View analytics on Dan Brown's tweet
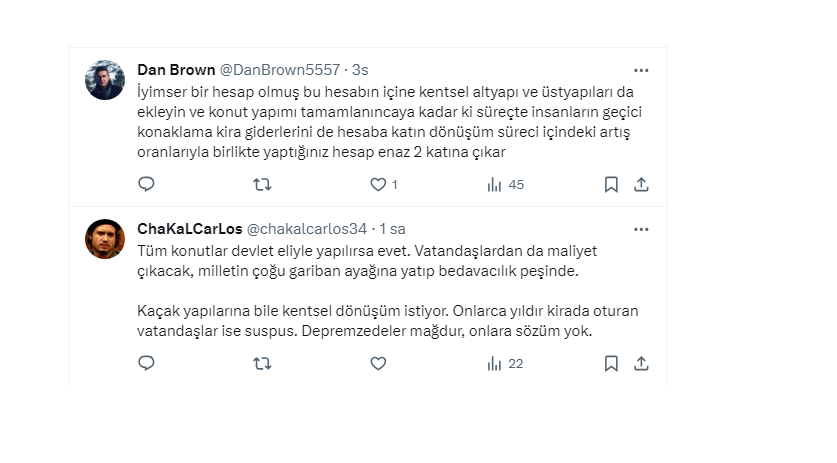The height and width of the screenshot is (463, 837). [x=494, y=184]
